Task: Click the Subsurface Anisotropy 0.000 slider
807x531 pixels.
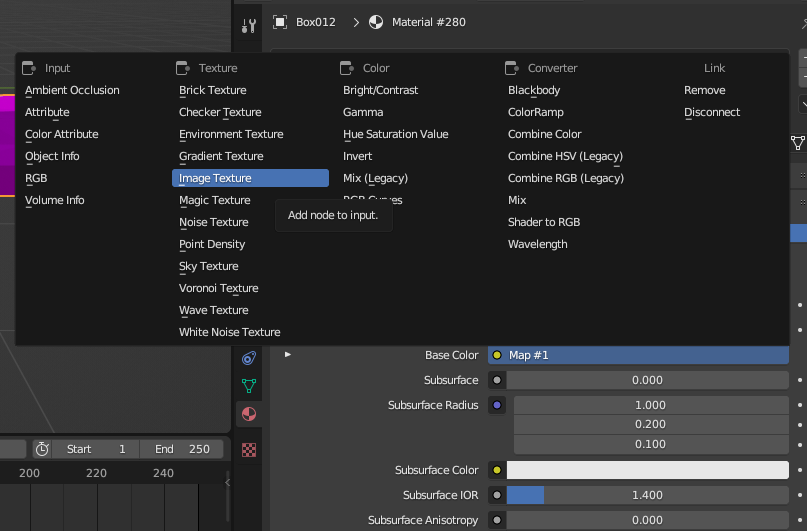Action: pos(647,520)
